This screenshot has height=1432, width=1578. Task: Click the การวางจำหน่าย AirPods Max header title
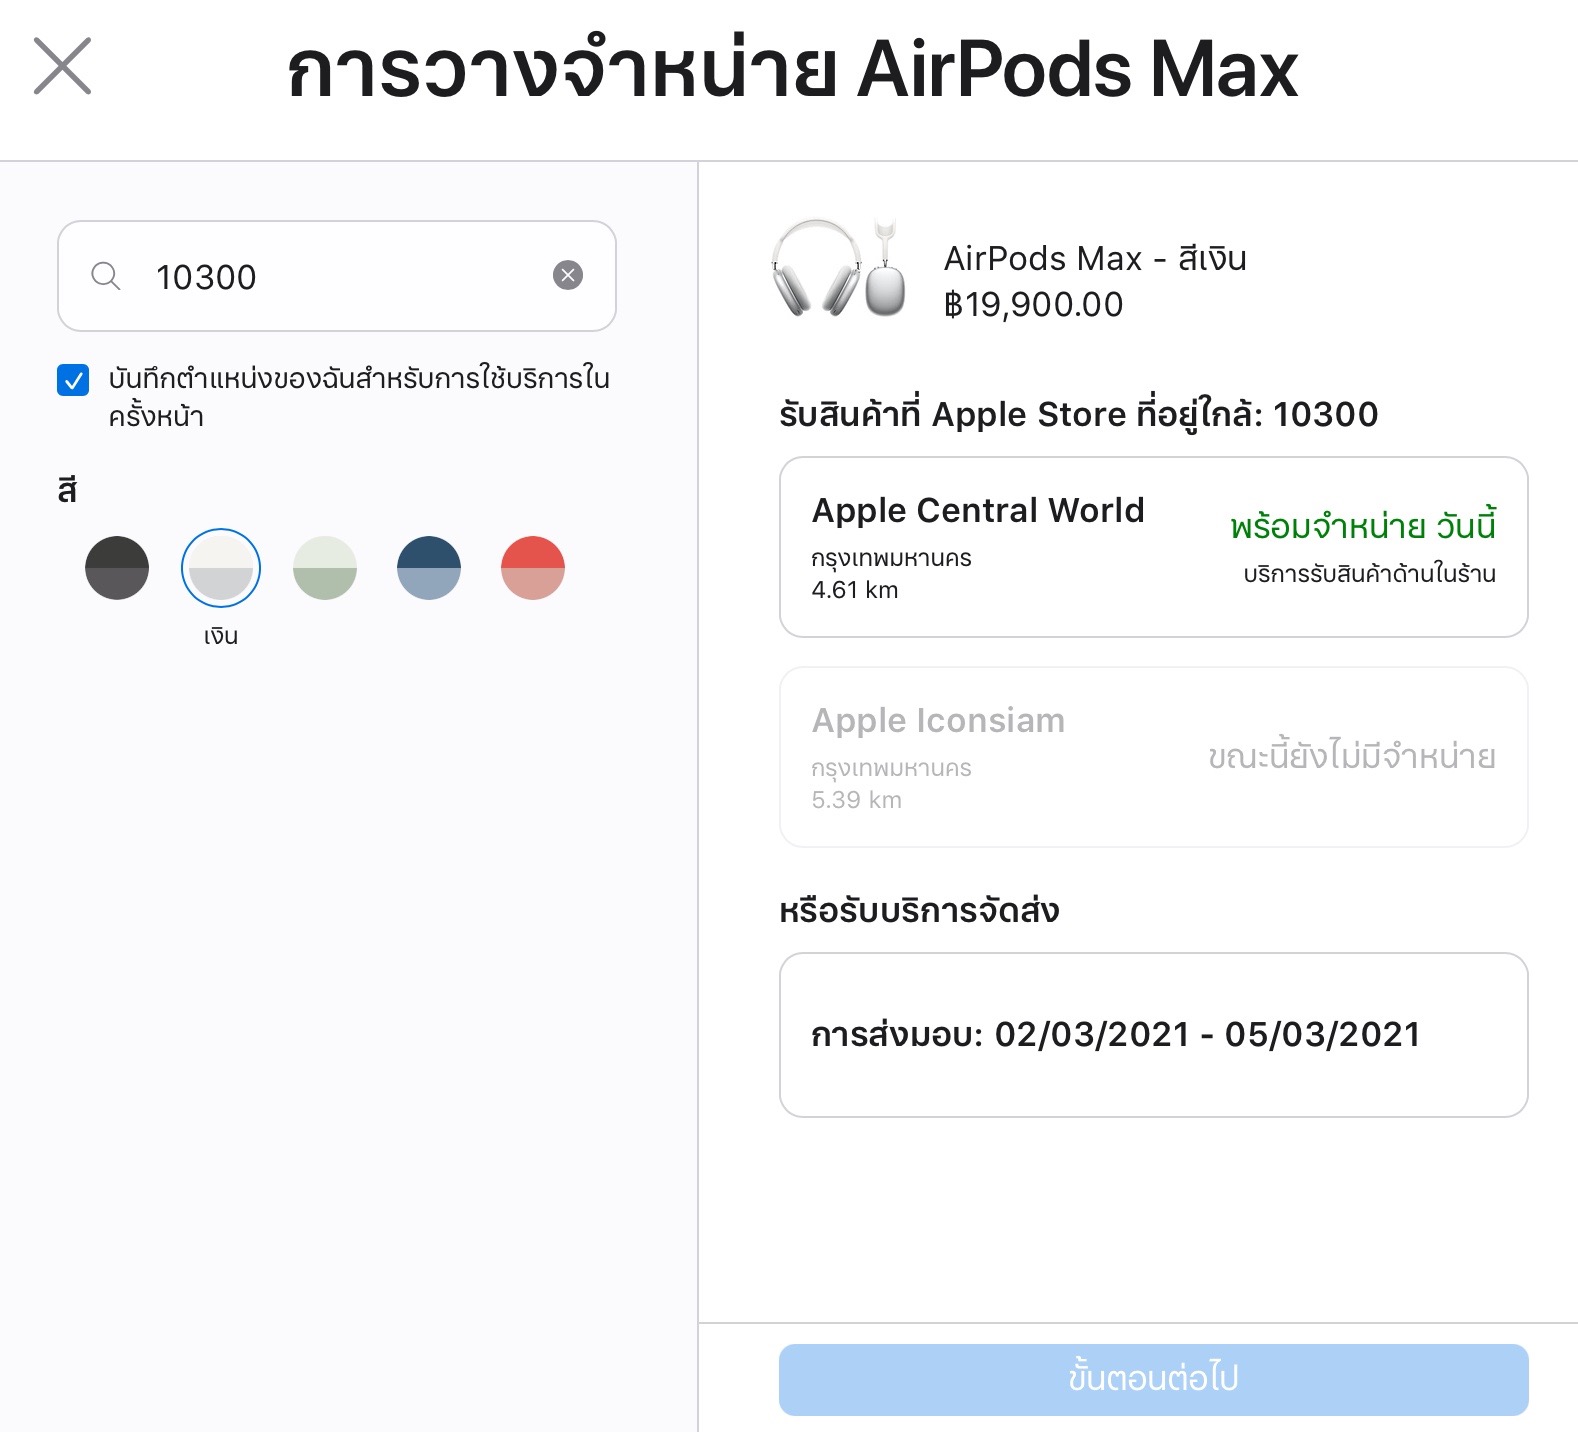pos(791,70)
